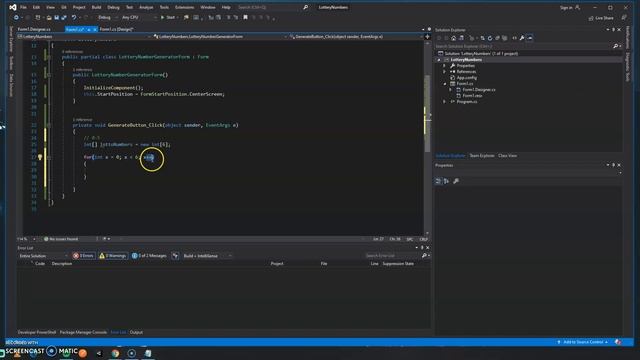Screen dimensions: 640x360
Task: Click the Refresh icon in Solution Explorer
Action: point(490,38)
